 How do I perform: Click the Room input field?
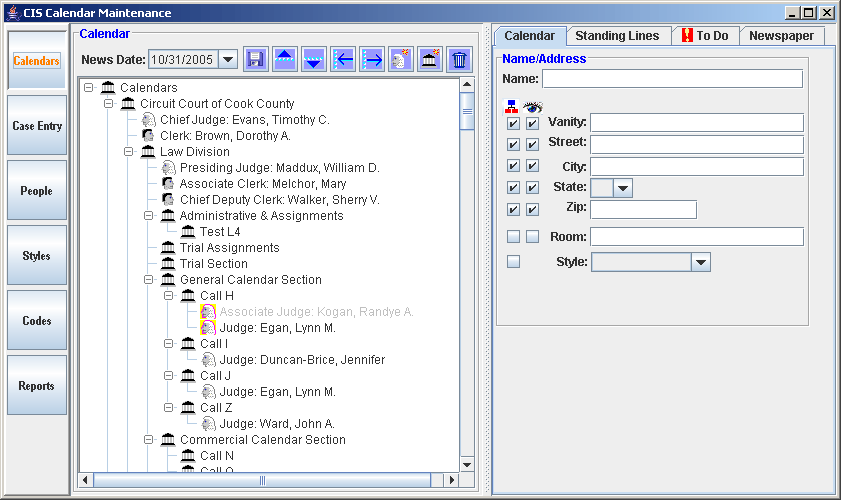(x=697, y=237)
